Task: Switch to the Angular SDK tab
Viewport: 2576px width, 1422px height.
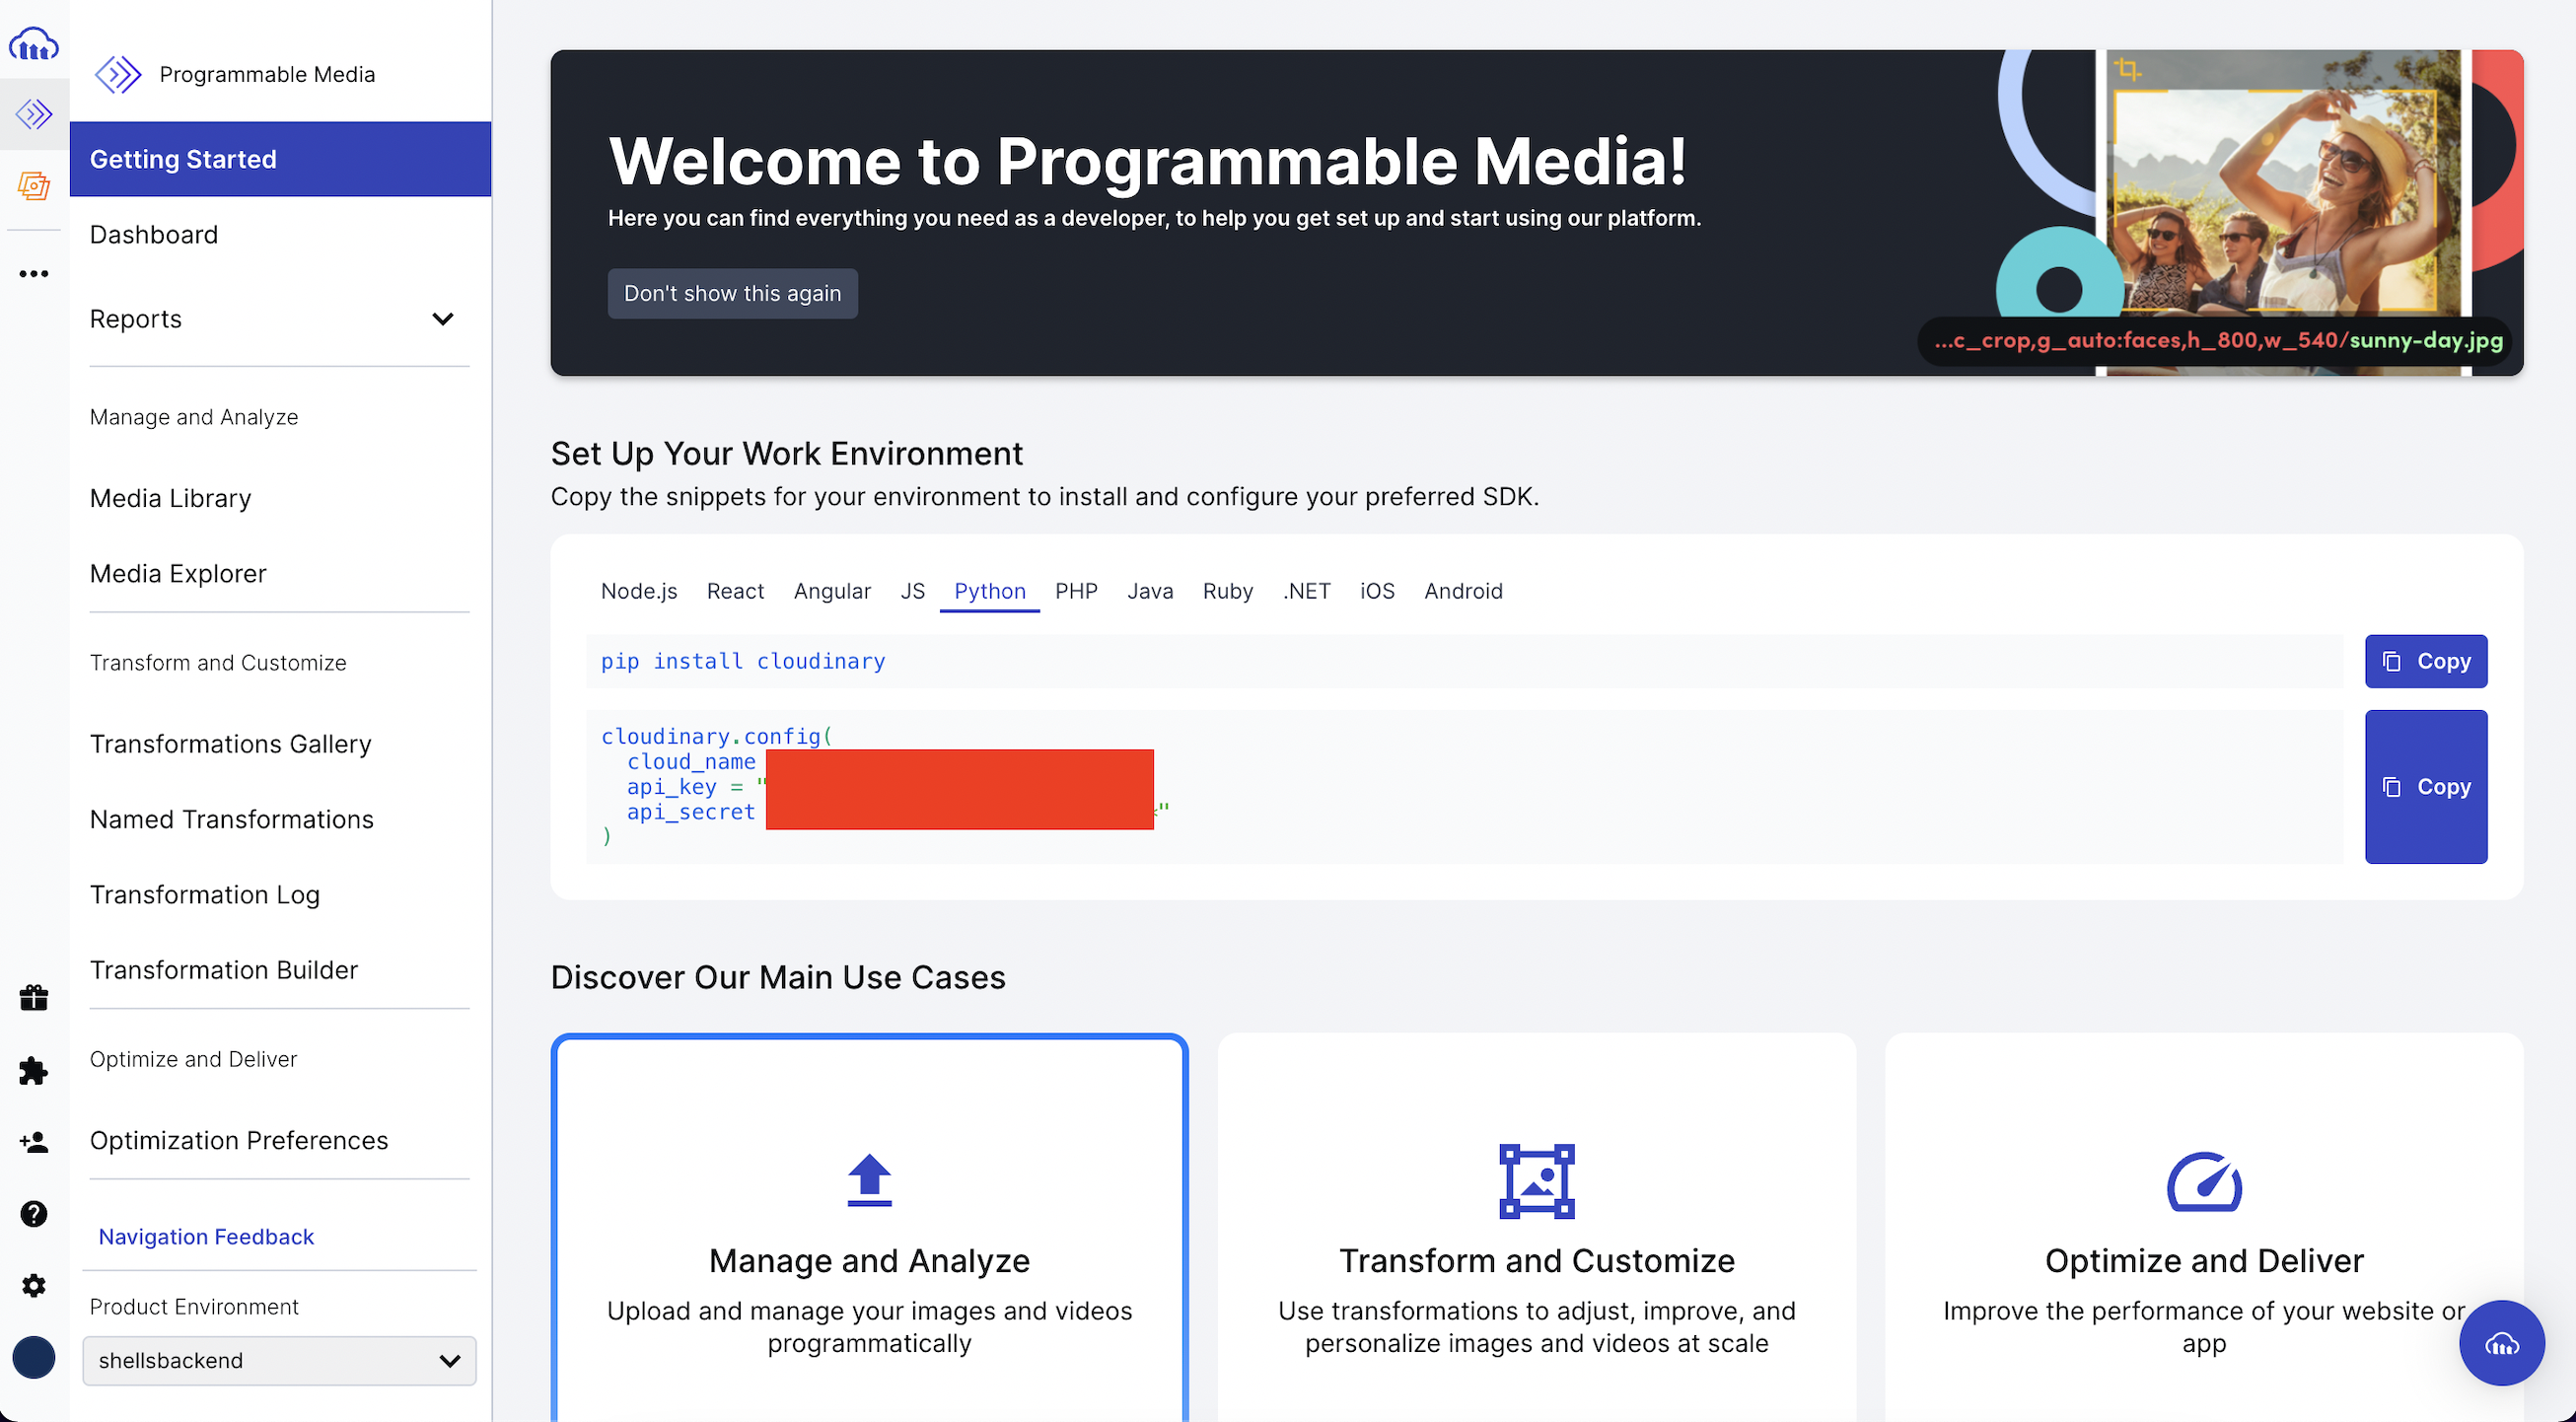Action: pos(832,591)
